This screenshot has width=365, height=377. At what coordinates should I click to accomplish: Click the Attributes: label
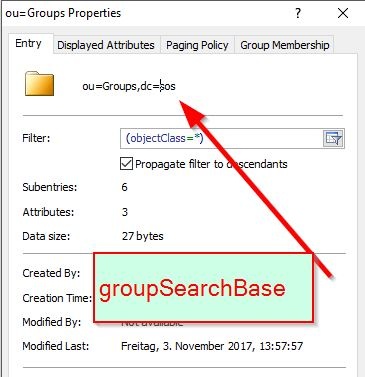pyautogui.click(x=48, y=212)
